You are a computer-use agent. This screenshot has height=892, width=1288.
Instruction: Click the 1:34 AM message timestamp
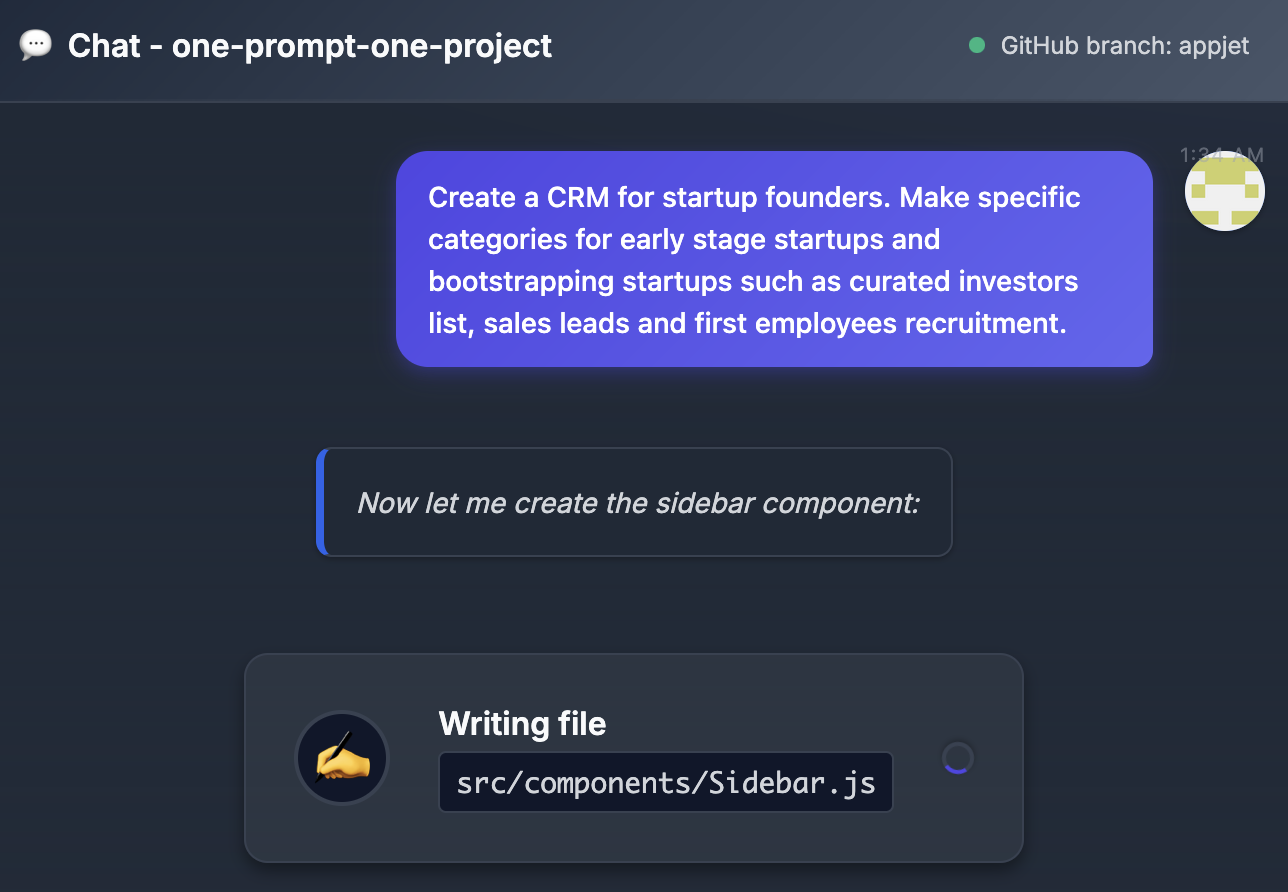(x=1220, y=155)
